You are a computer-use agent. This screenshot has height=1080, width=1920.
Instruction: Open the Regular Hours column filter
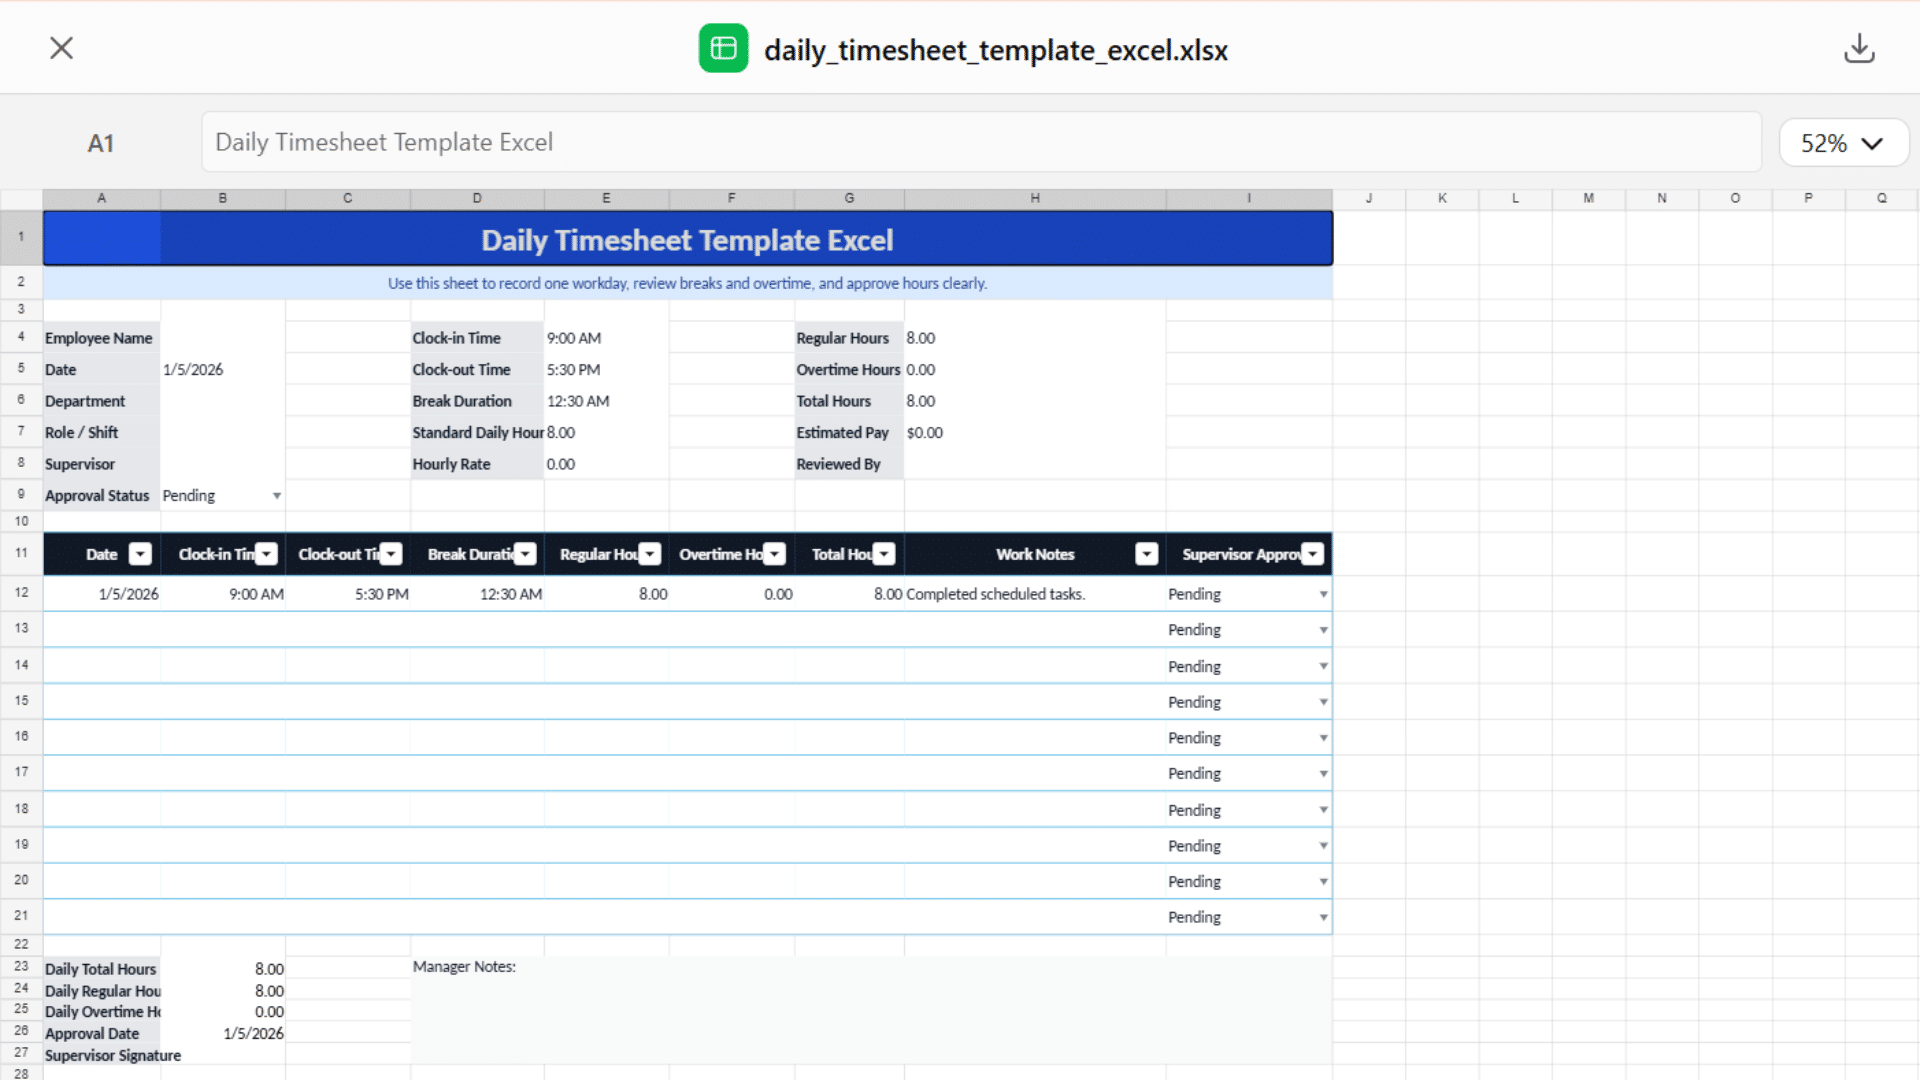pos(650,554)
